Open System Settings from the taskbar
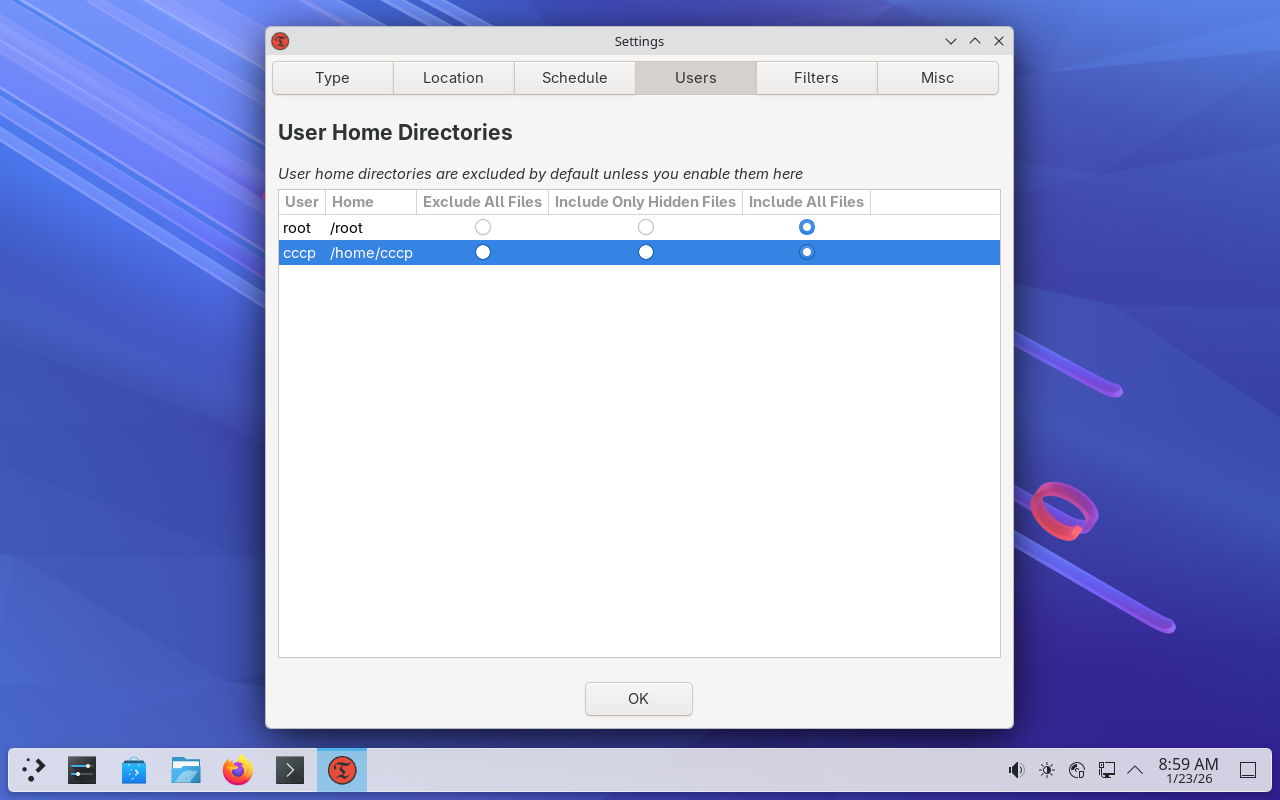The image size is (1280, 800). [82, 770]
